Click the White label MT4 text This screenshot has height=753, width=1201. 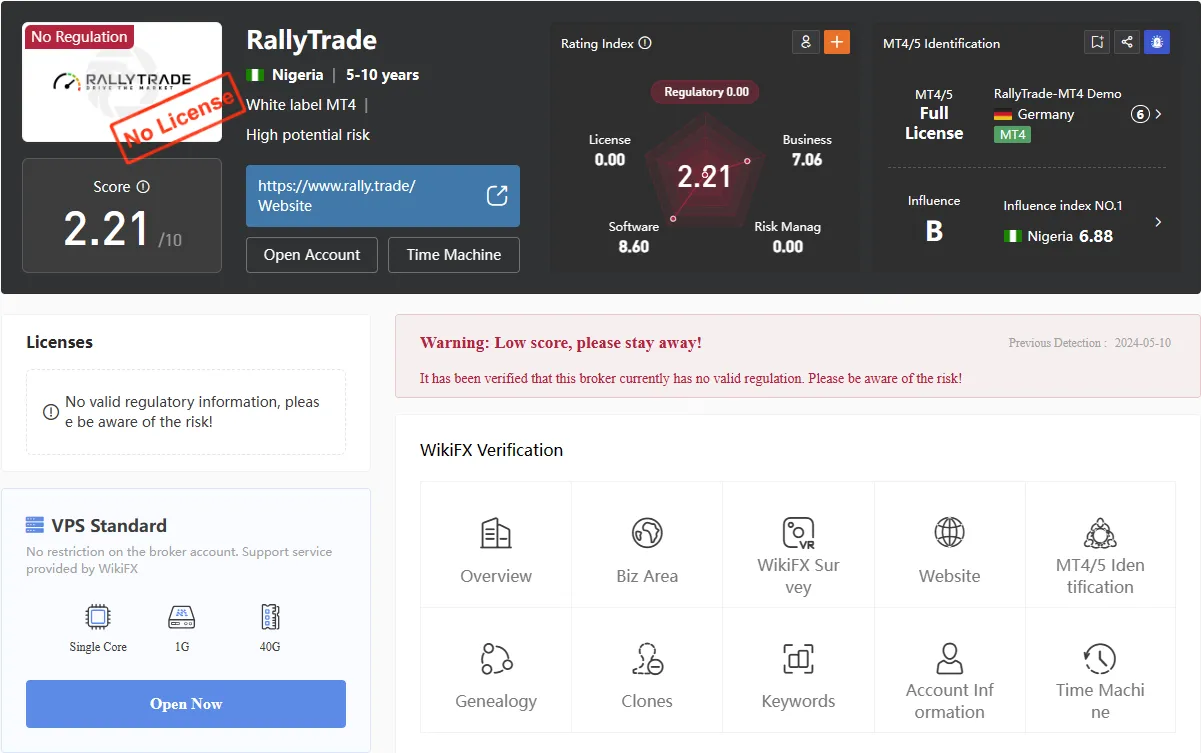[301, 104]
